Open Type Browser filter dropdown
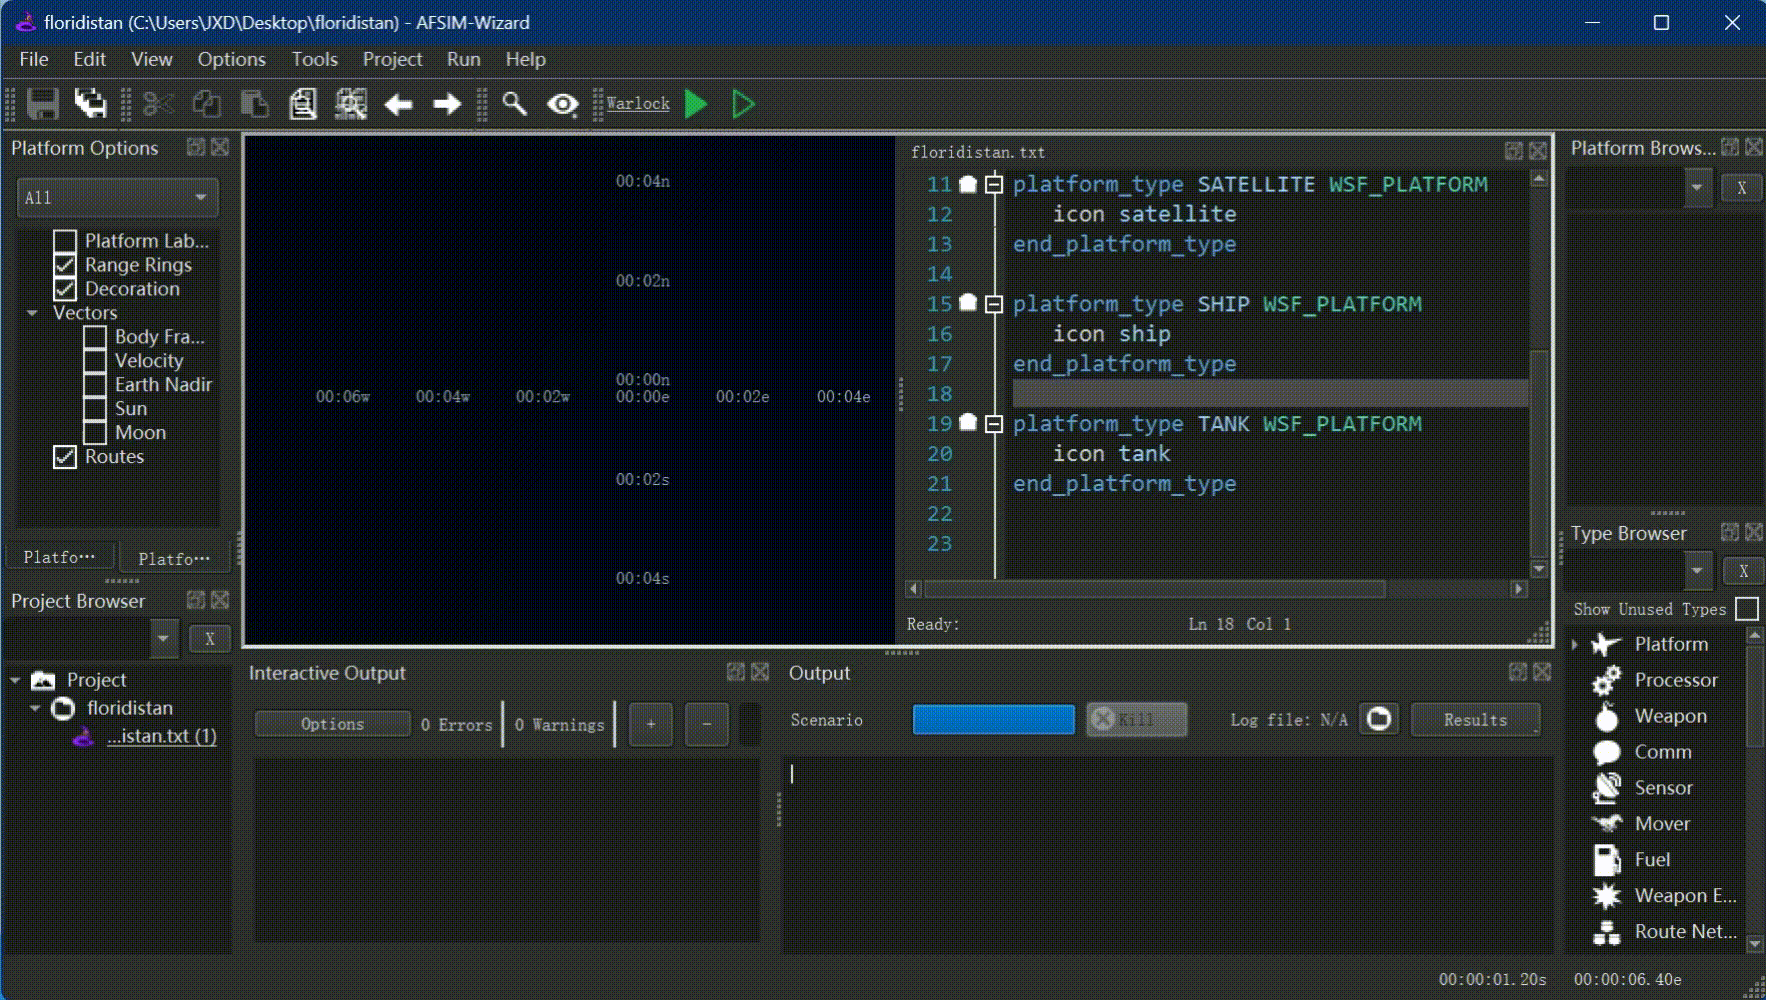The image size is (1766, 1000). click(1697, 571)
